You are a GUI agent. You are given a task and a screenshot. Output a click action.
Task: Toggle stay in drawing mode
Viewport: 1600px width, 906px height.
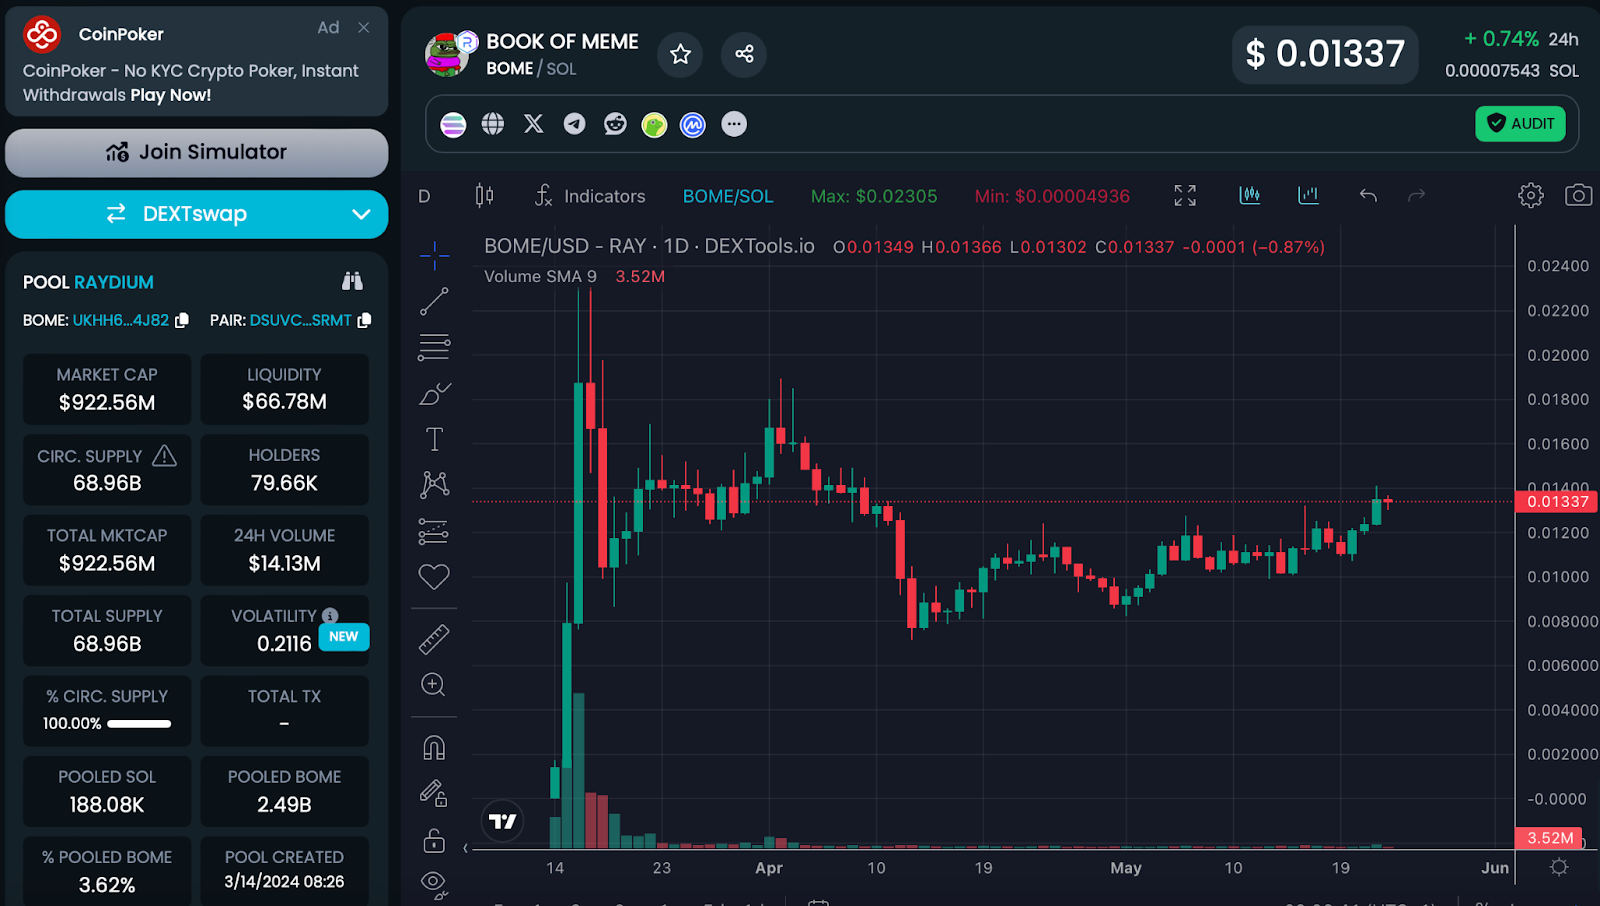tap(434, 794)
